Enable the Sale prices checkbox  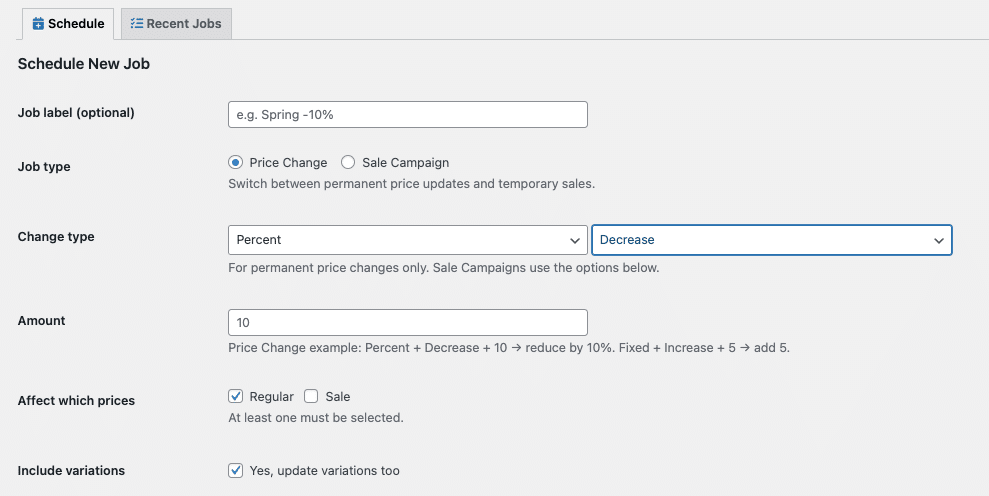pyautogui.click(x=311, y=396)
